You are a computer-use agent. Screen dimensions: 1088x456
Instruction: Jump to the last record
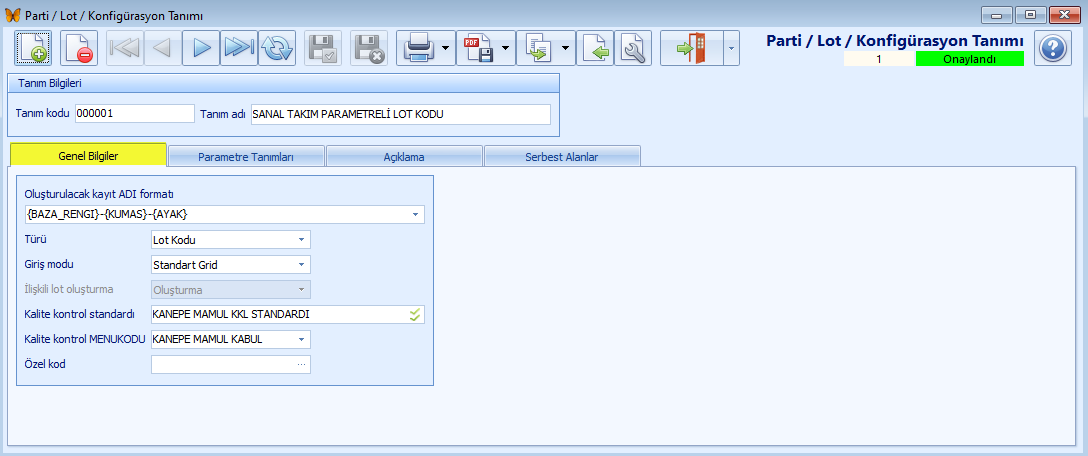click(x=238, y=48)
